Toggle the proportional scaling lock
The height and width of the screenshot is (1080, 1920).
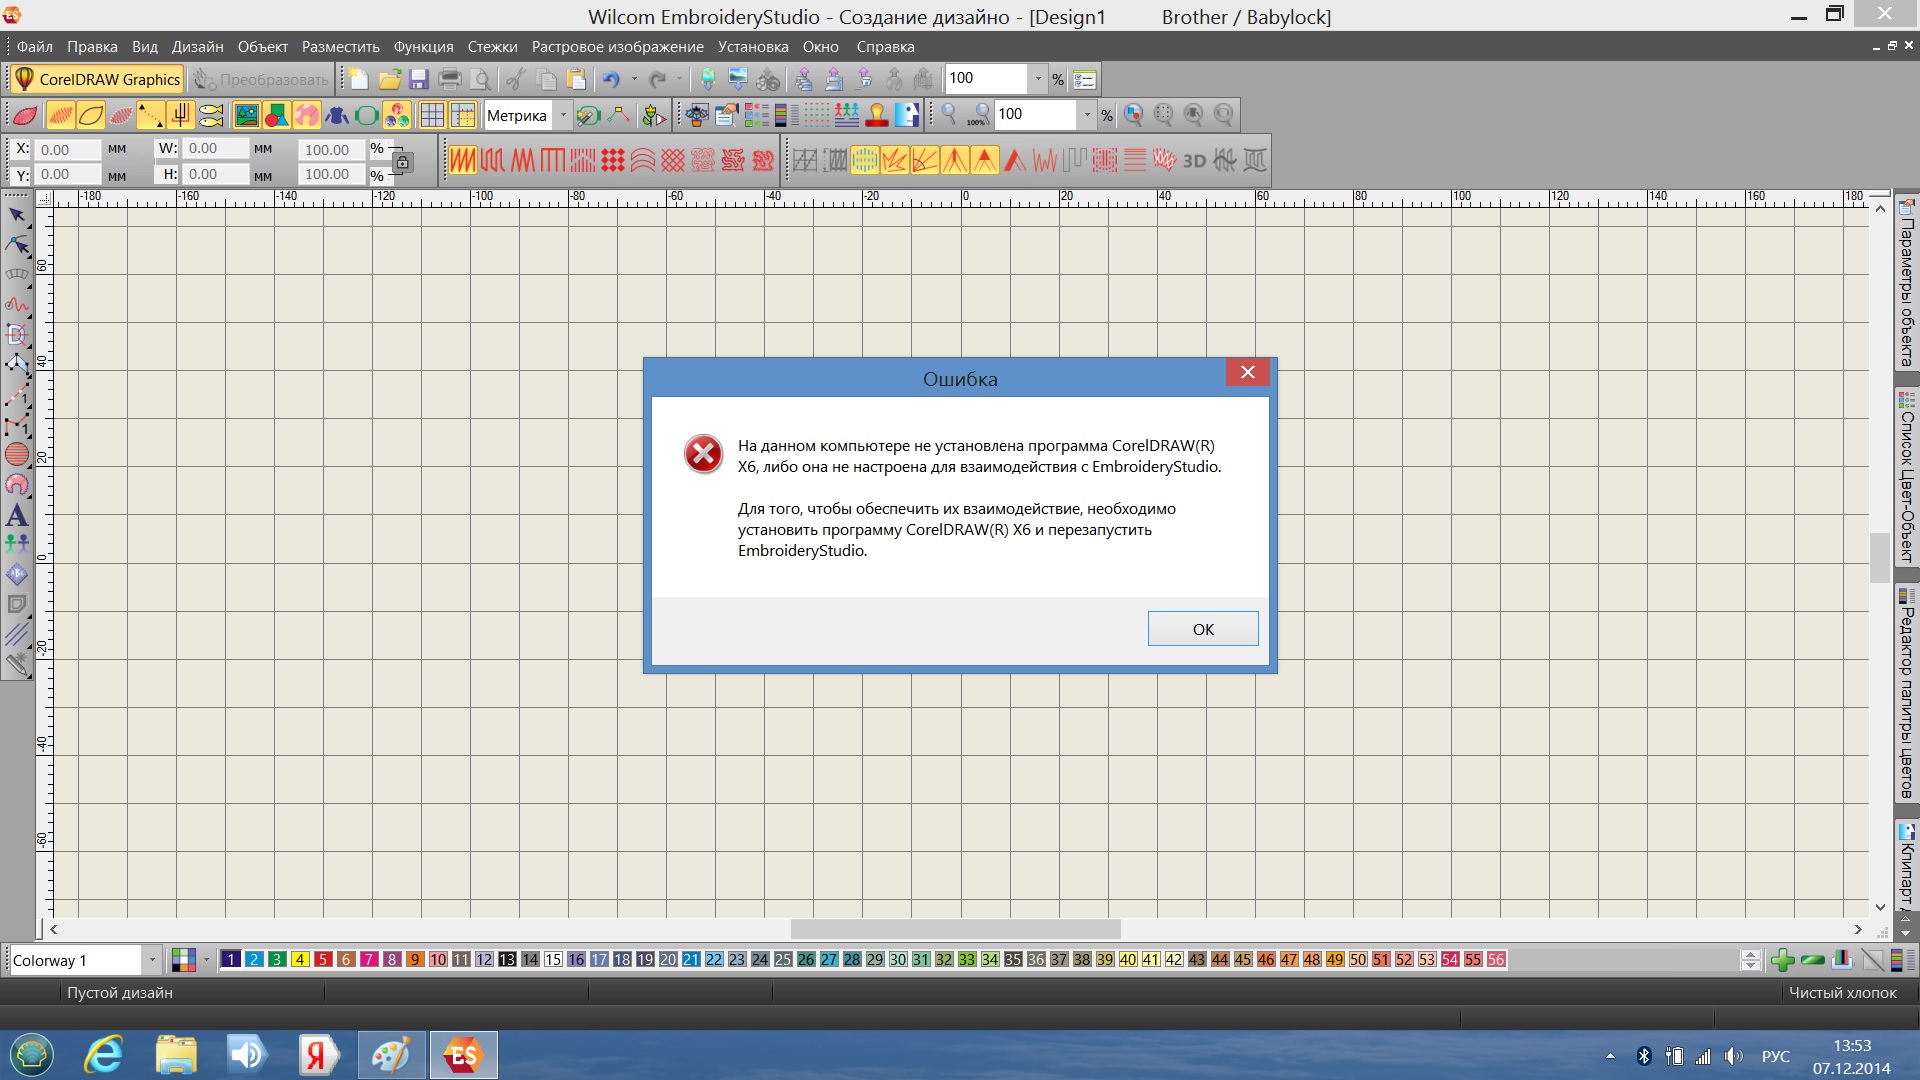[x=402, y=162]
